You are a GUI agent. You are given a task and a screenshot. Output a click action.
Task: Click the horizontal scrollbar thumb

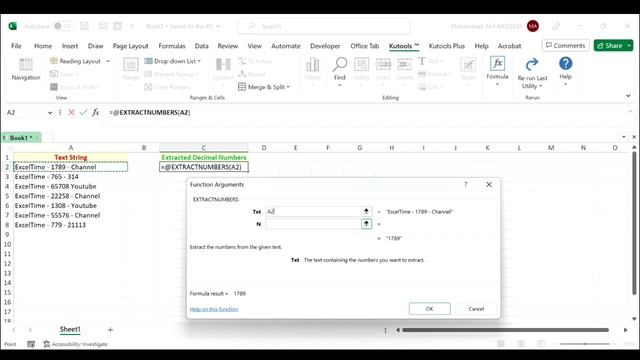coord(505,330)
